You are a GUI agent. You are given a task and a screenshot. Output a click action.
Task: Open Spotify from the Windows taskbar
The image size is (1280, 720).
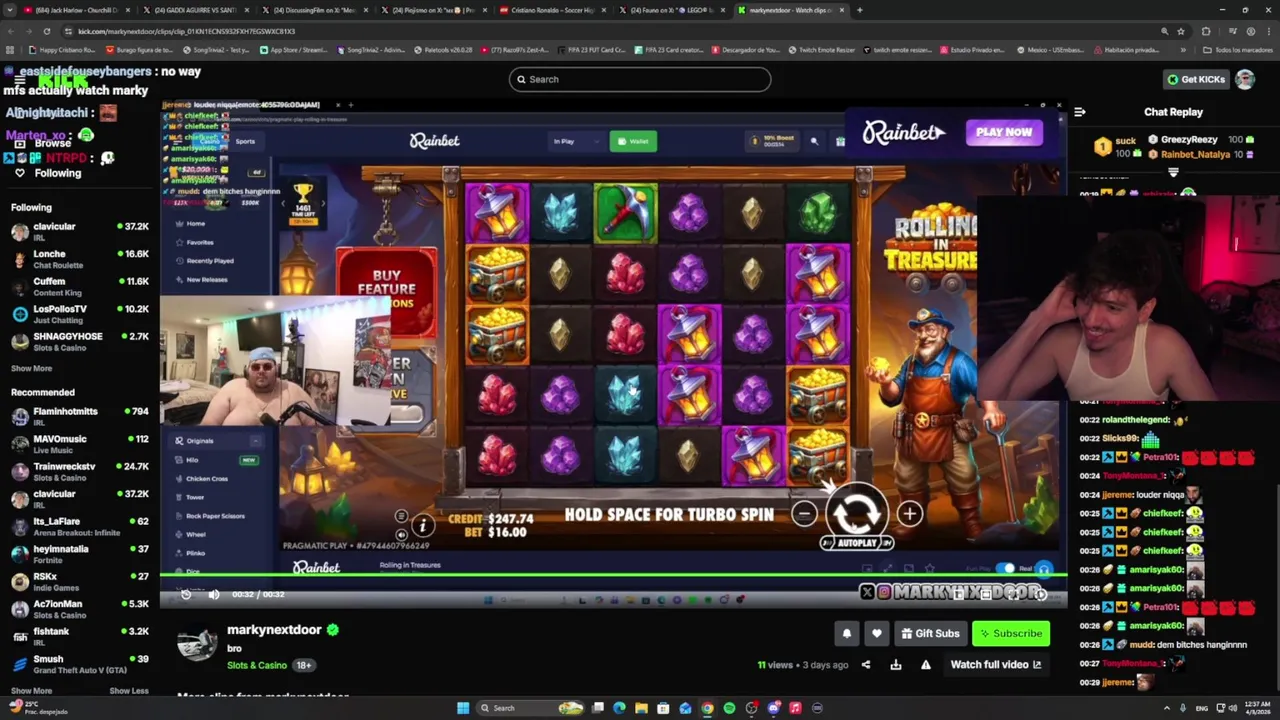[729, 708]
